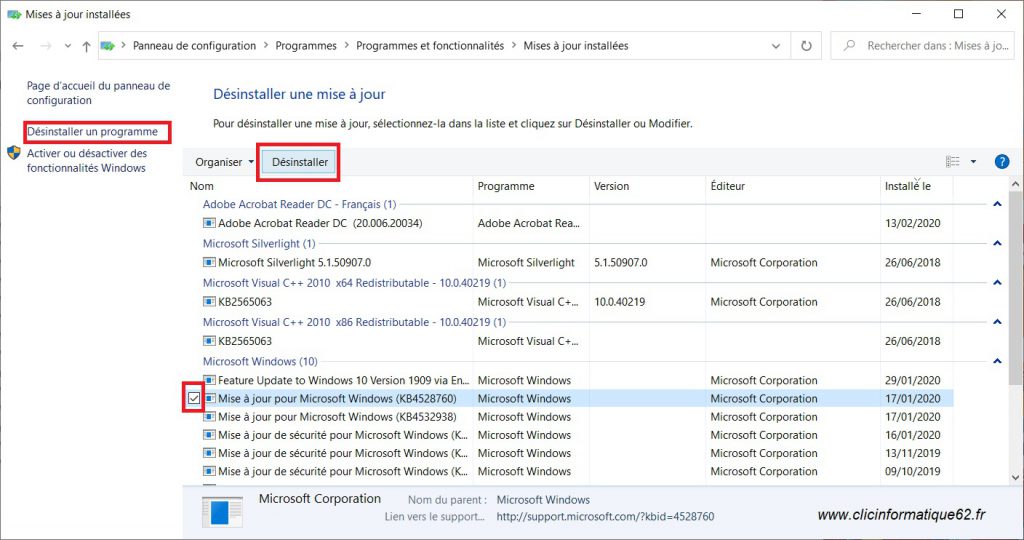This screenshot has height=540, width=1024.
Task: Open address bar history dropdown
Action: [x=776, y=46]
